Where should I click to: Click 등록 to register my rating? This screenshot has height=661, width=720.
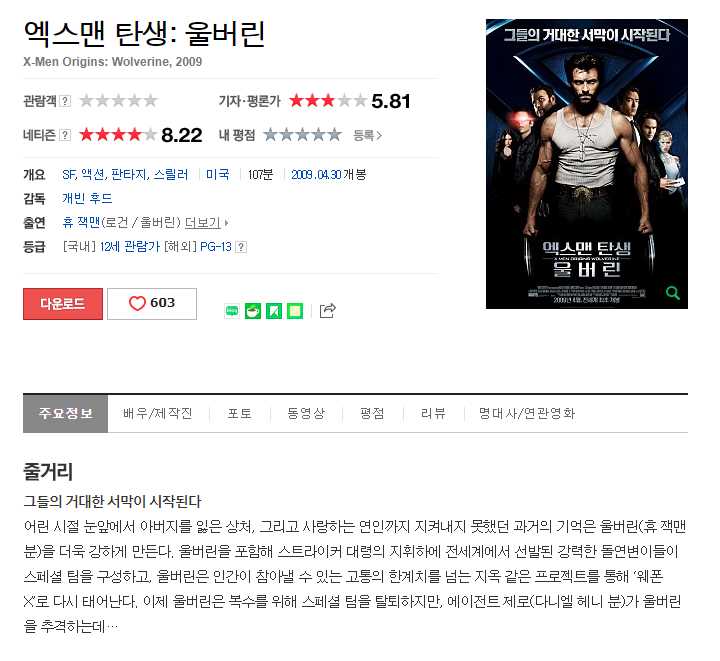367,135
